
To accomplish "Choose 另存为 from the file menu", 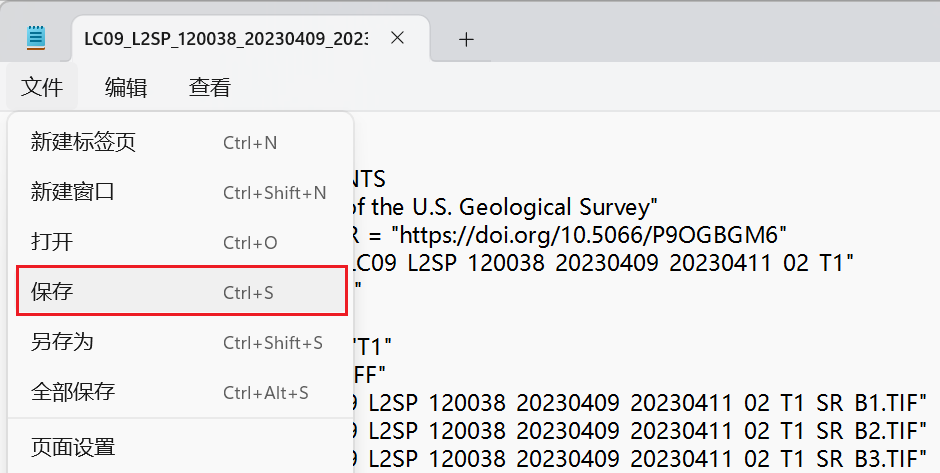I will tap(181, 342).
